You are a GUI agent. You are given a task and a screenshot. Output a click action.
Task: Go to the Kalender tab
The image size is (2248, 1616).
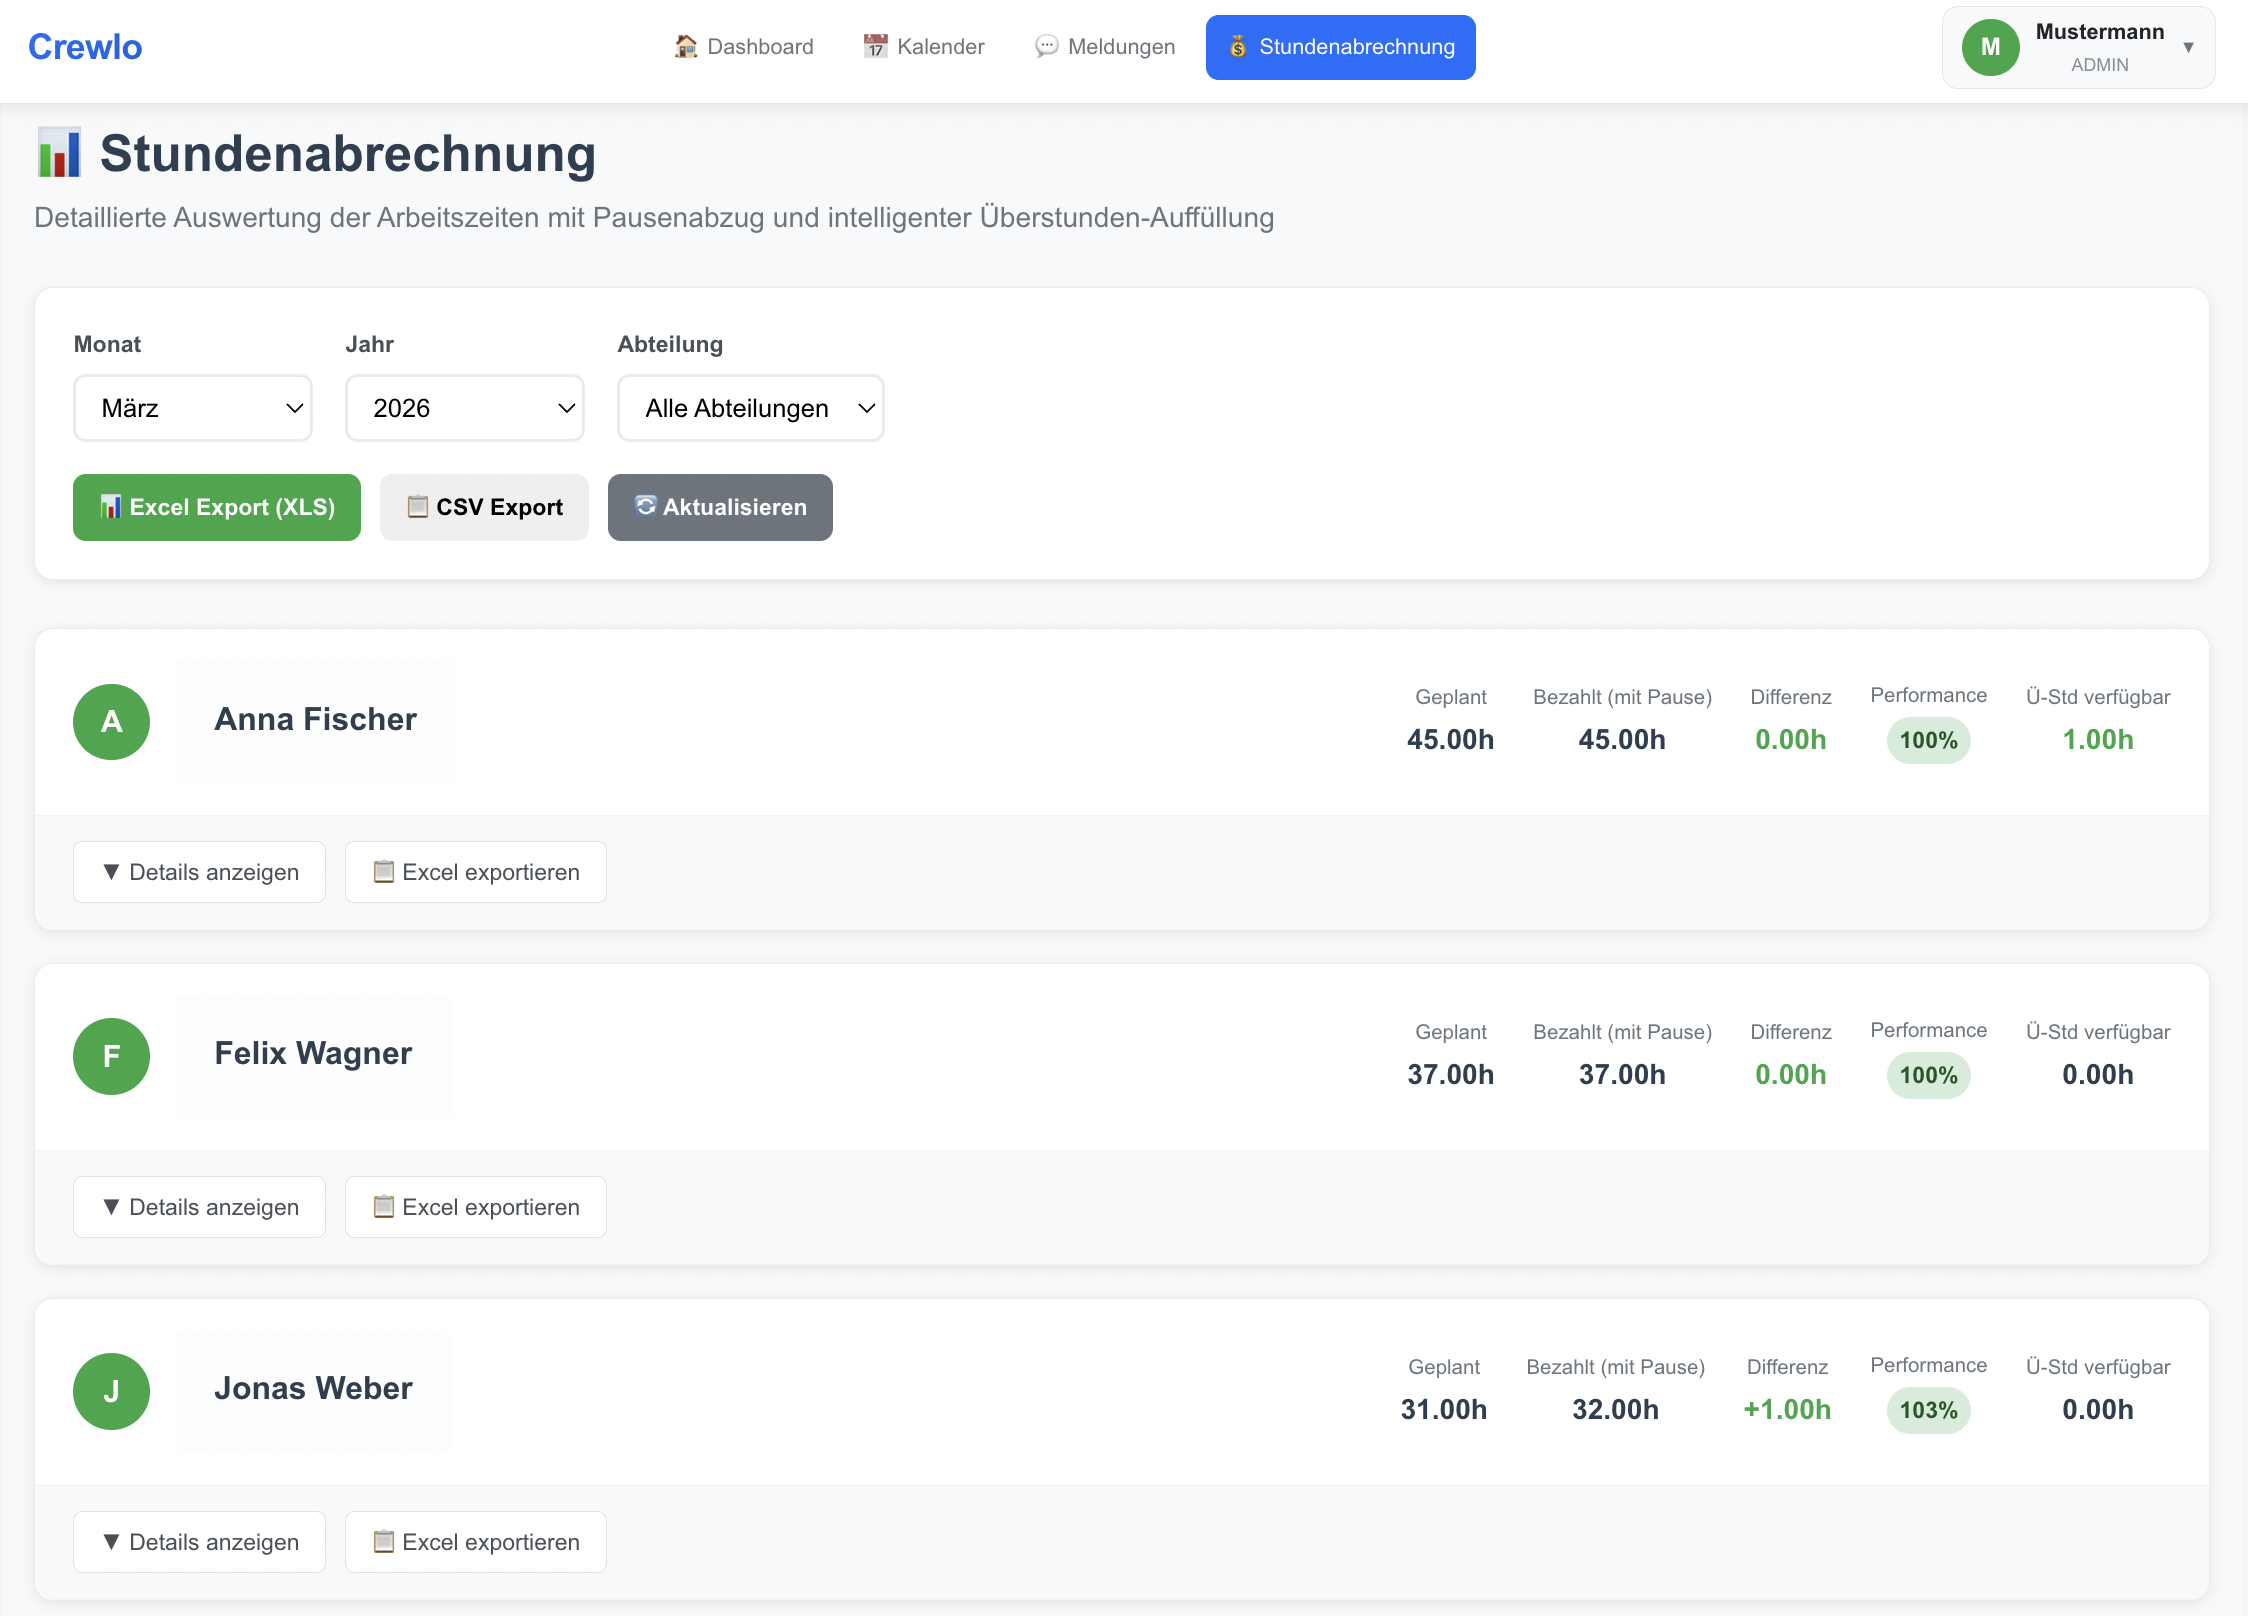click(x=923, y=47)
